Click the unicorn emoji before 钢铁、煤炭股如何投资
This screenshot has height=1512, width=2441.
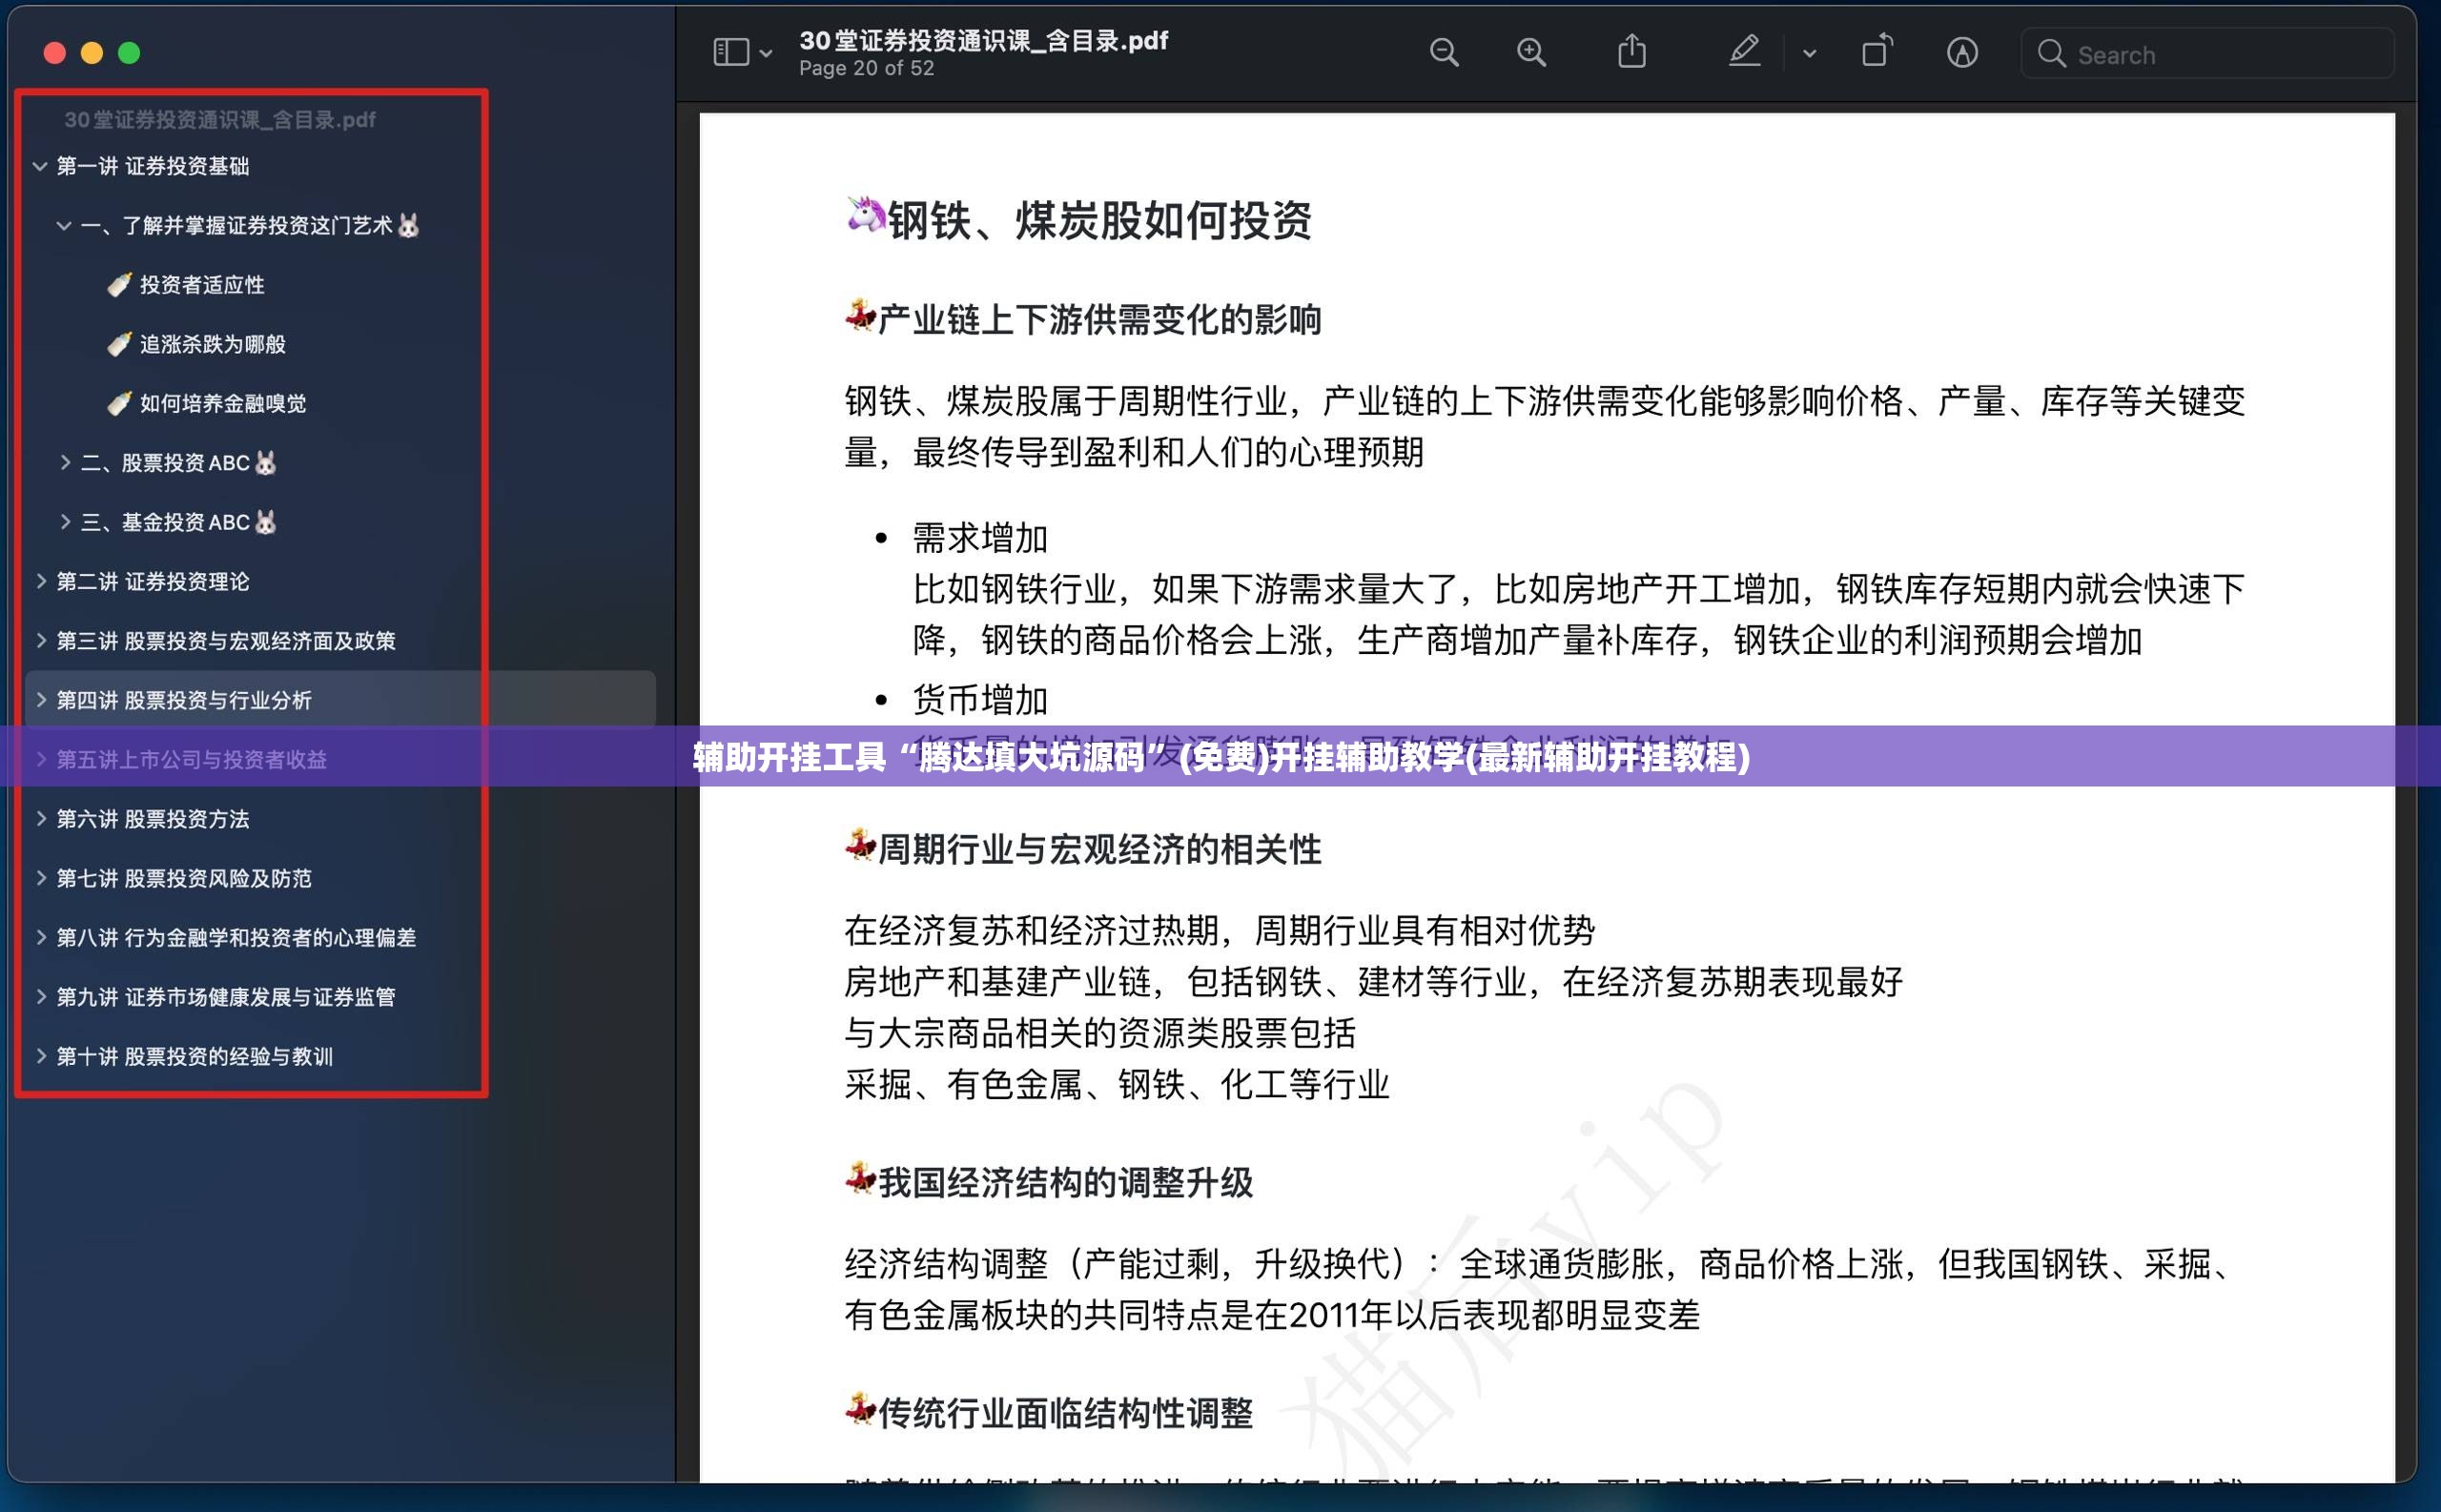pyautogui.click(x=866, y=214)
